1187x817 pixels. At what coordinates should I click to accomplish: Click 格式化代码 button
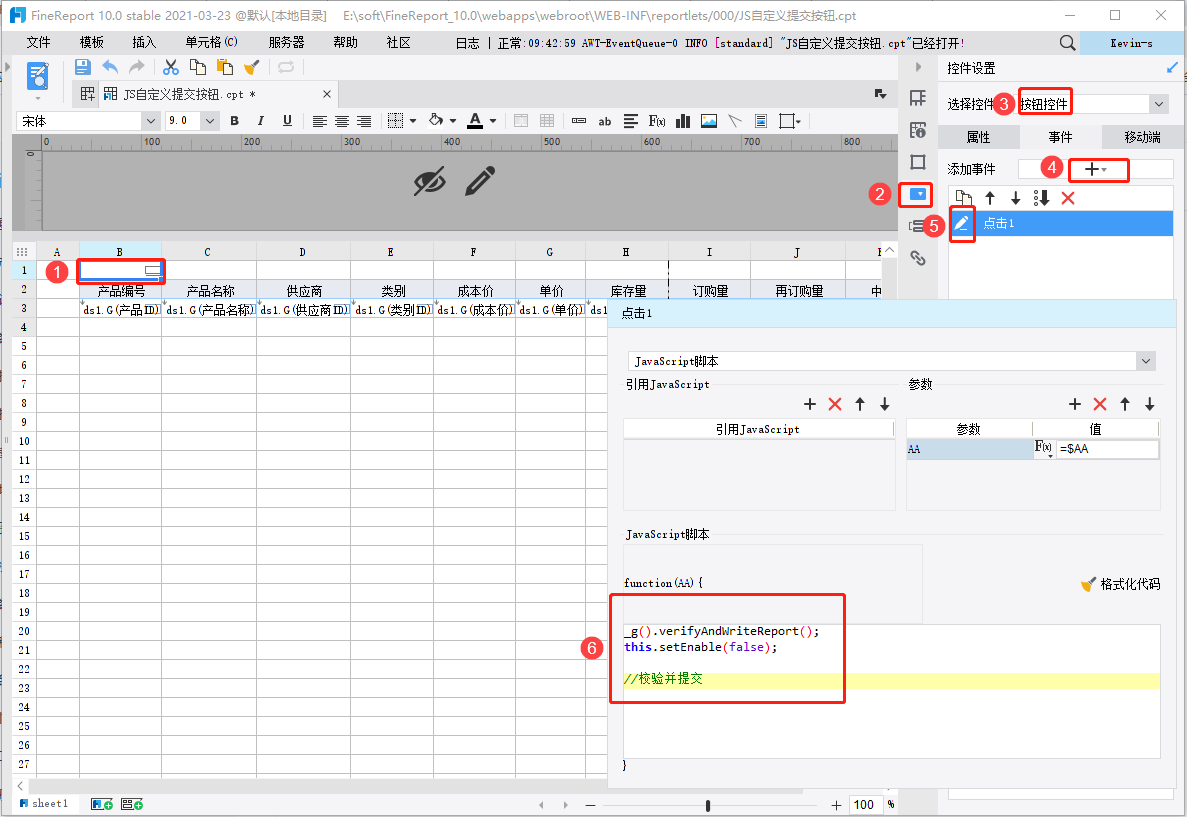[x=1121, y=584]
